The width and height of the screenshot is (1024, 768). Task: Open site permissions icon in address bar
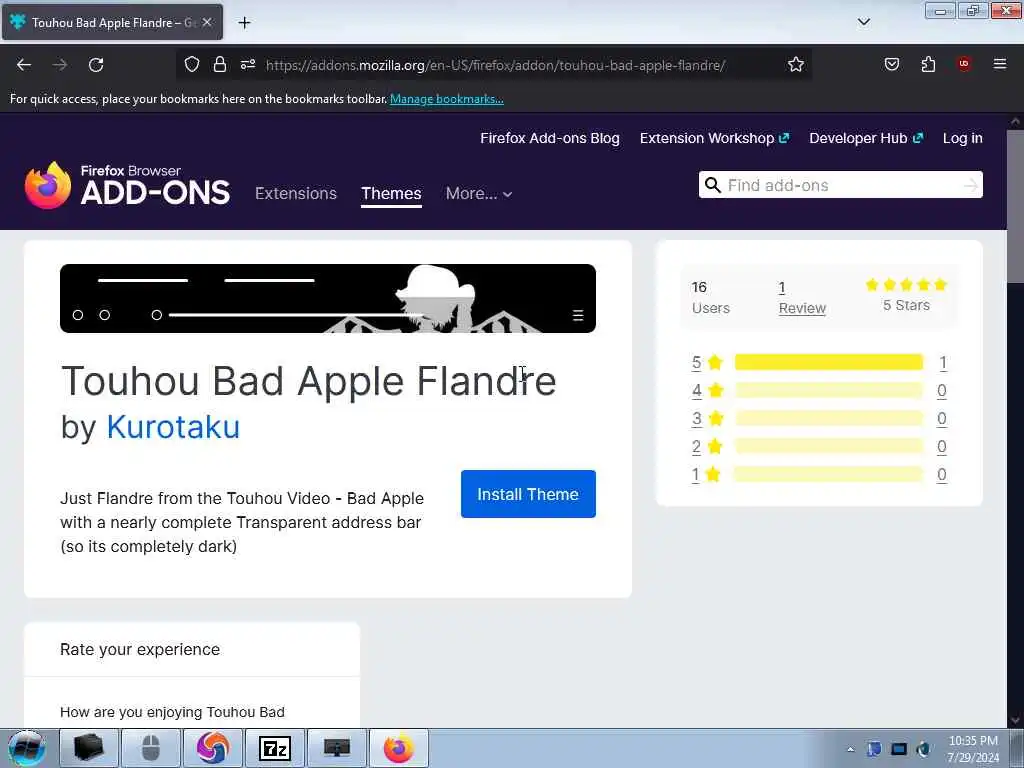(x=248, y=64)
